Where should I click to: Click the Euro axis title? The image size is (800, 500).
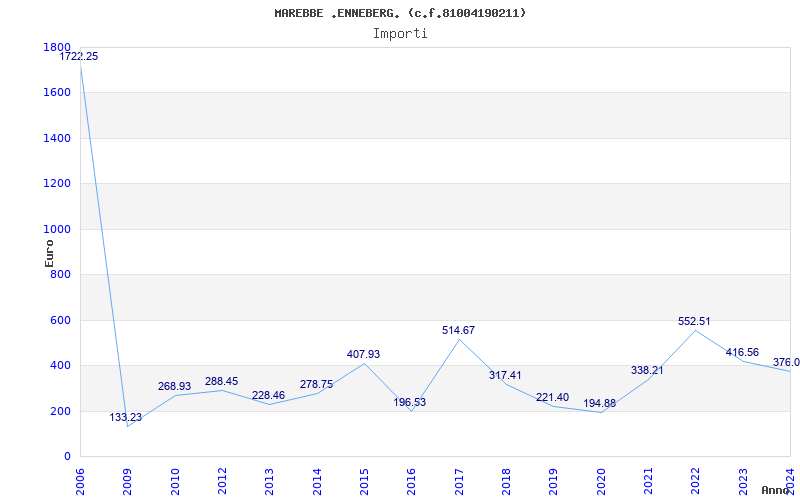click(x=49, y=253)
